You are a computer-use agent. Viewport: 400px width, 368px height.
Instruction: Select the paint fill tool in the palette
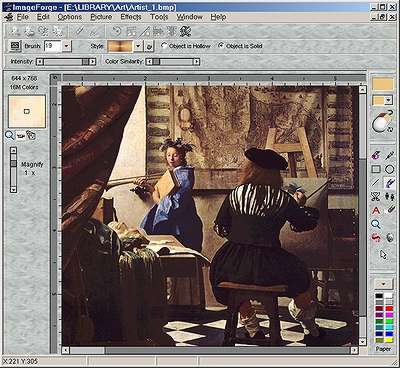[376, 155]
